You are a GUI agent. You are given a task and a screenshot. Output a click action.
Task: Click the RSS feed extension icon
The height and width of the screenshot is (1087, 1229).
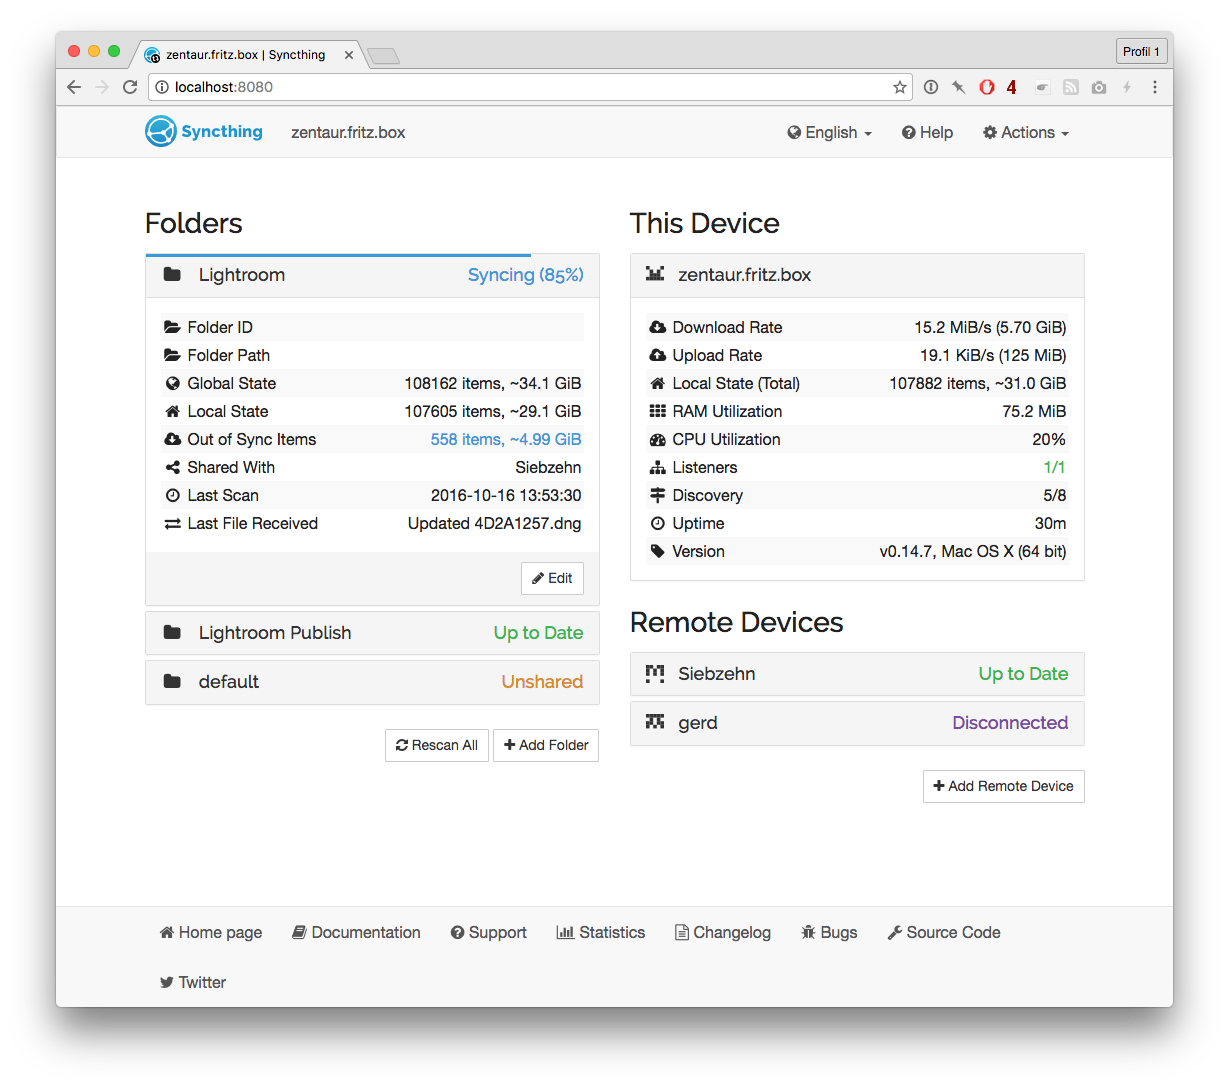point(1071,87)
